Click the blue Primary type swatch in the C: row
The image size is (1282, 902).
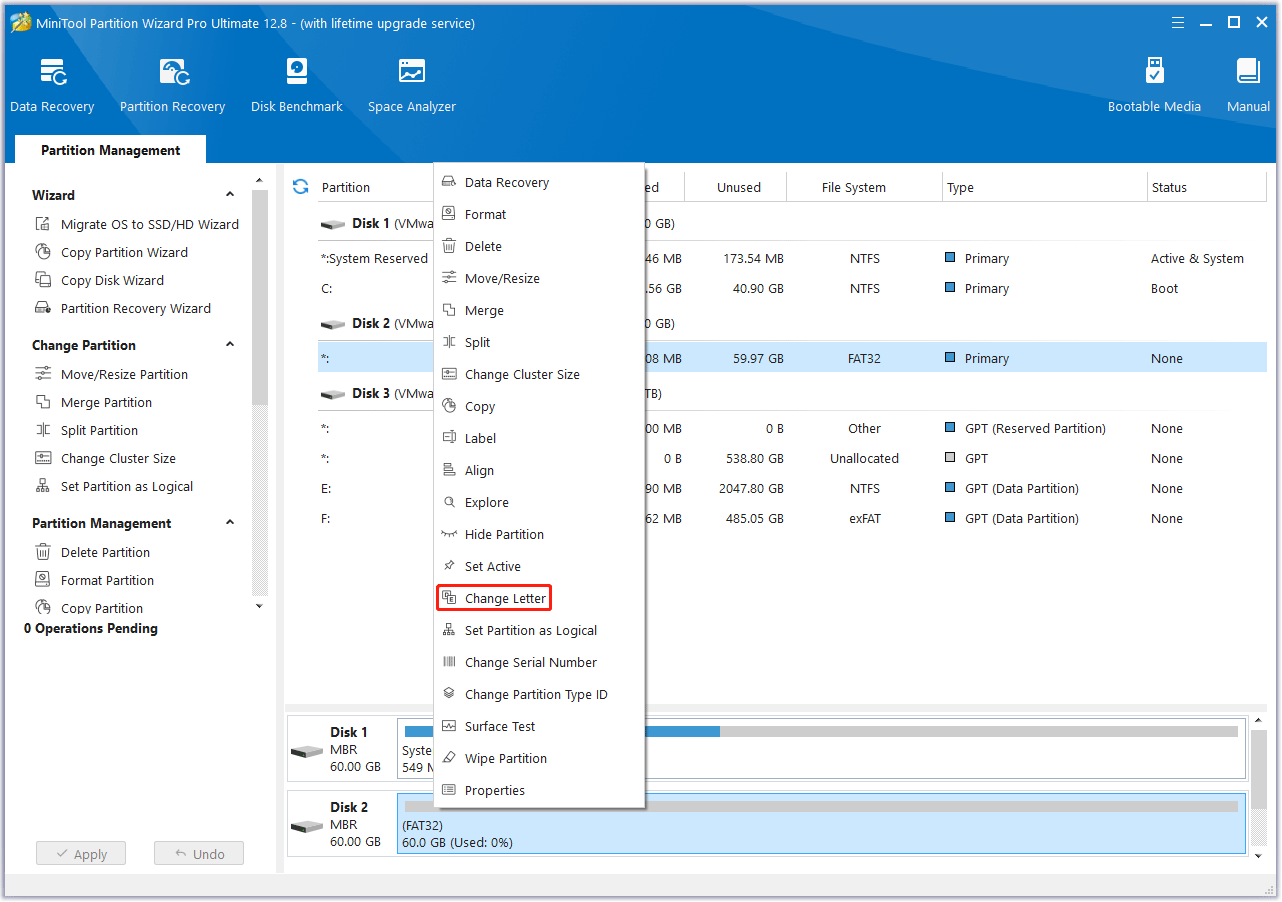click(950, 288)
